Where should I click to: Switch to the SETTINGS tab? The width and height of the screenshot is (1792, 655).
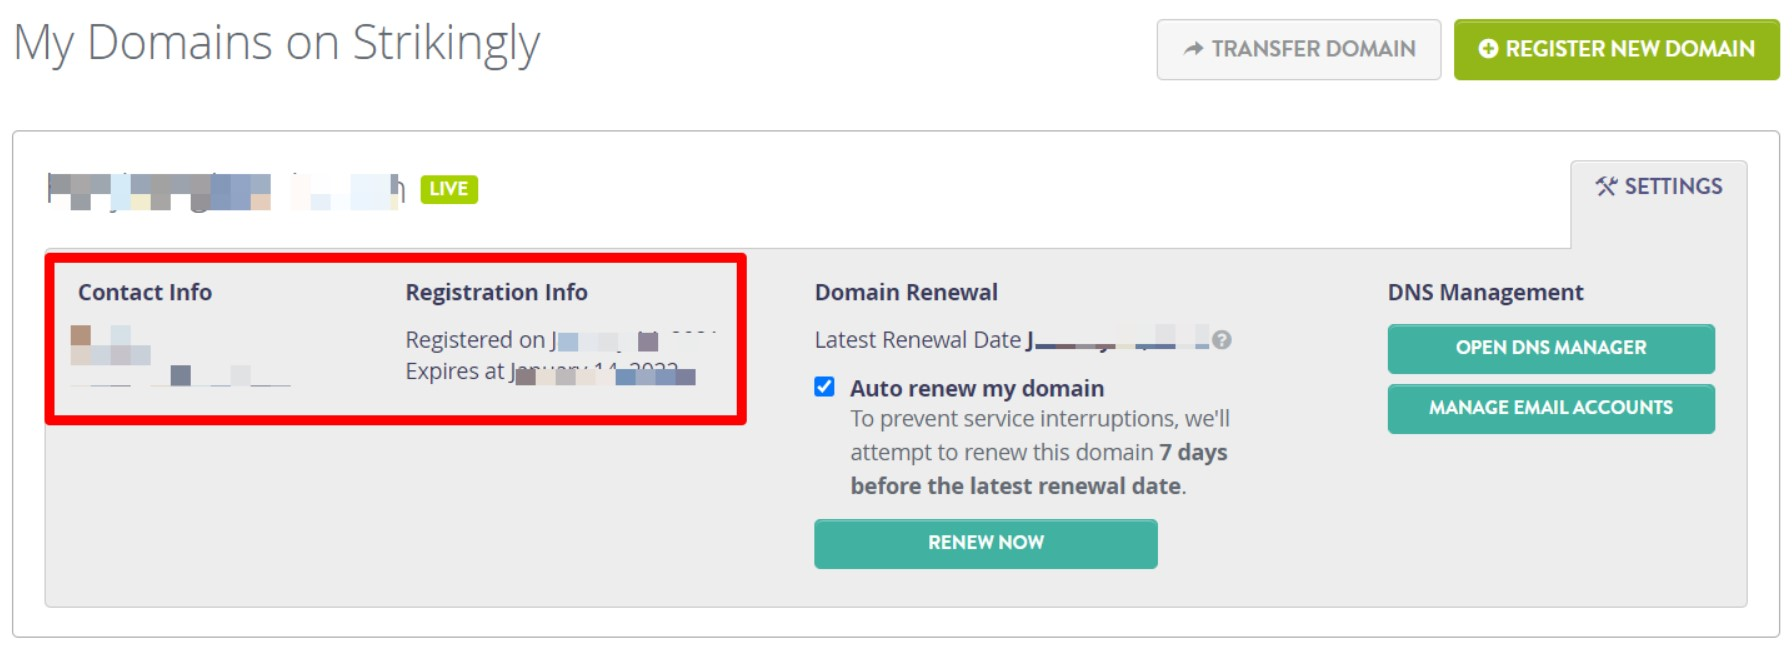click(1659, 186)
